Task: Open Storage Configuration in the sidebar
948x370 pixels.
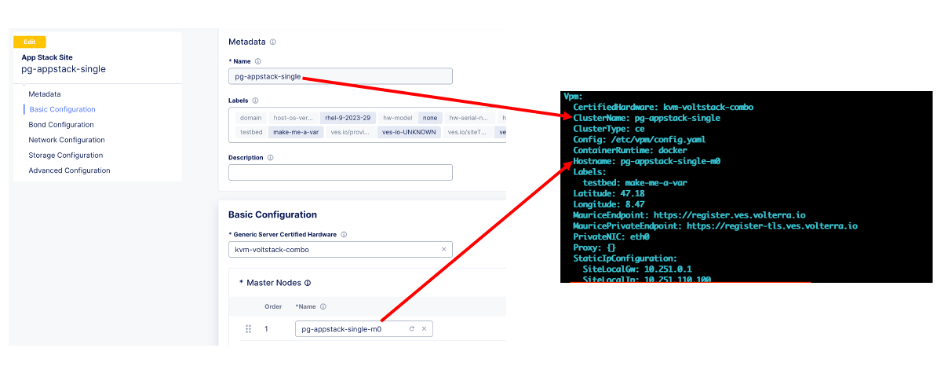Action: coord(65,155)
